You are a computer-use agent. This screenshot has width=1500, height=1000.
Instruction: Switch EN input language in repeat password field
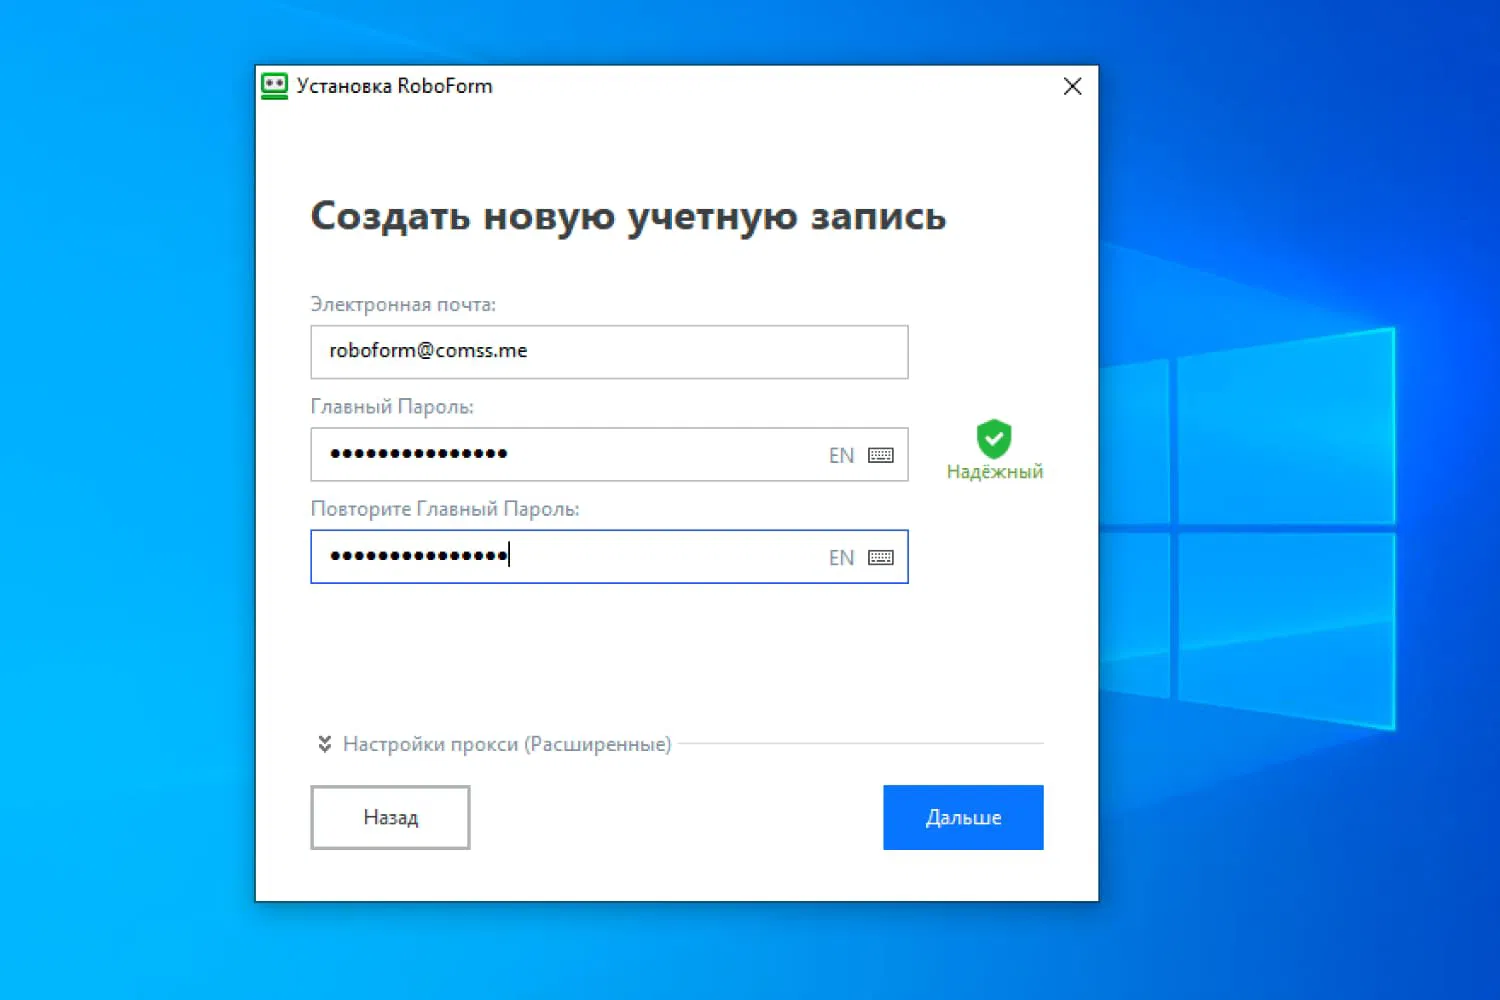841,557
